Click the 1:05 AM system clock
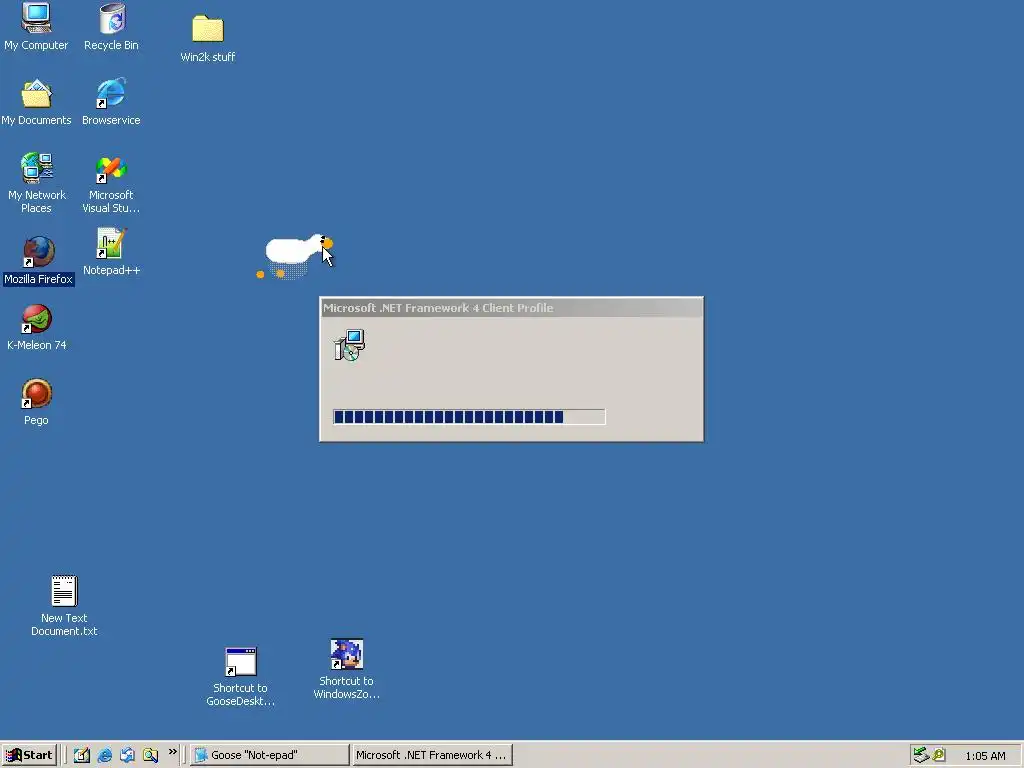The width and height of the screenshot is (1024, 768). coord(985,756)
